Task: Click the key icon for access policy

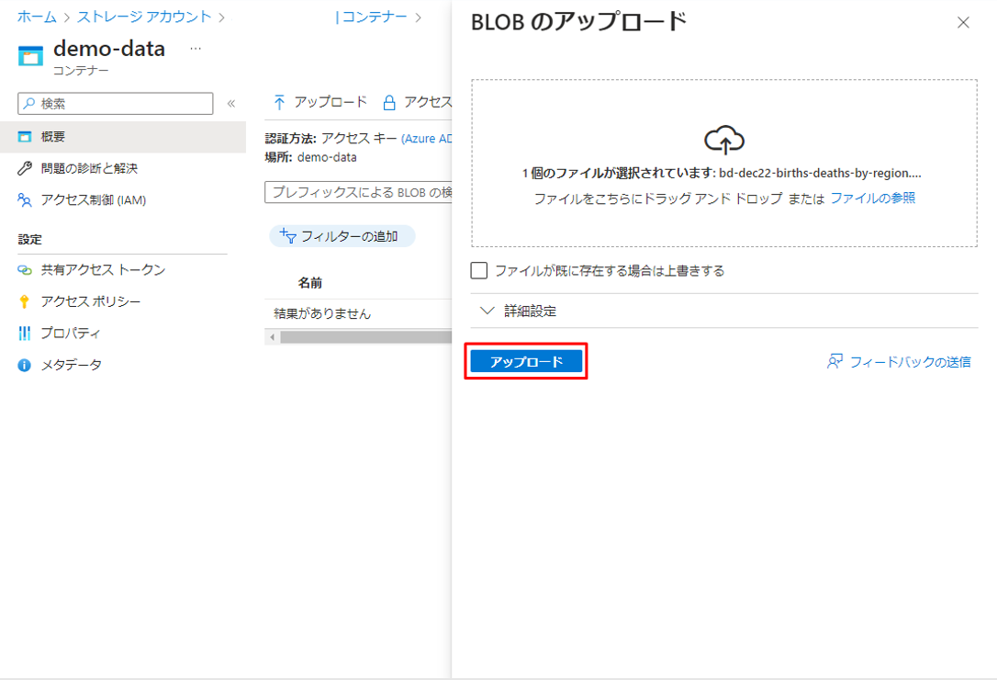Action: click(24, 302)
